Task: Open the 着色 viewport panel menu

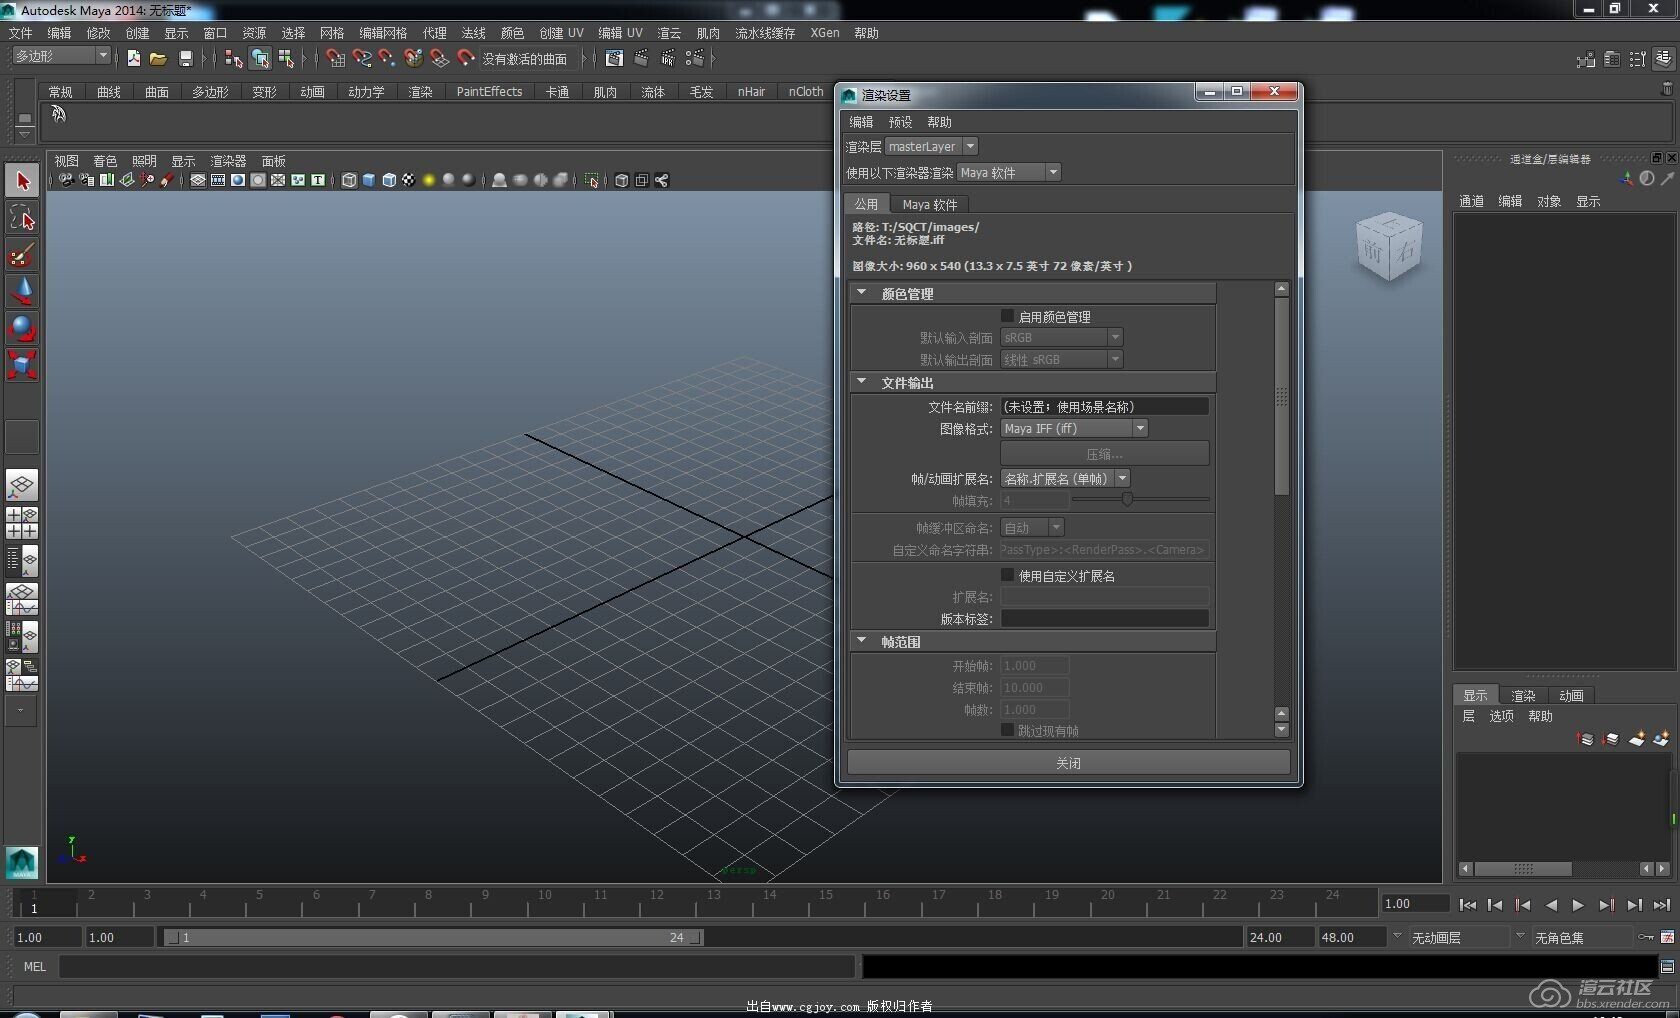Action: click(105, 161)
